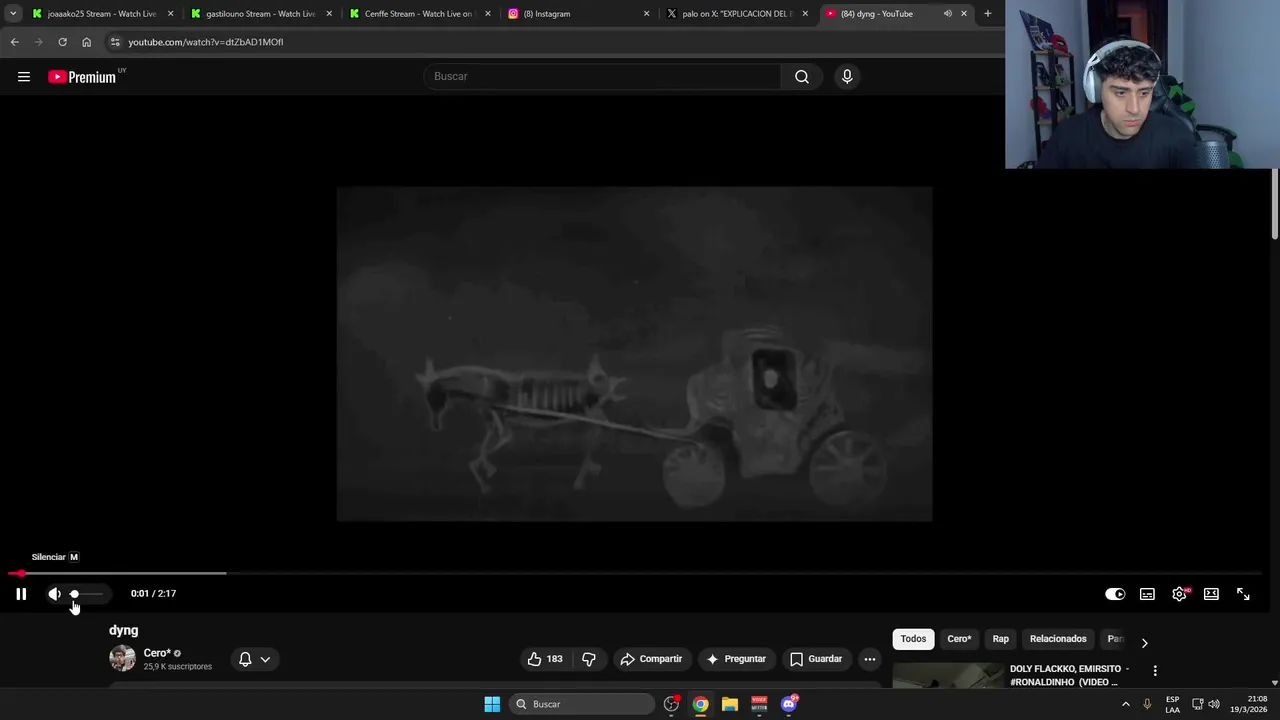
Task: Open Voicemeeter from the taskbar
Action: point(759,704)
